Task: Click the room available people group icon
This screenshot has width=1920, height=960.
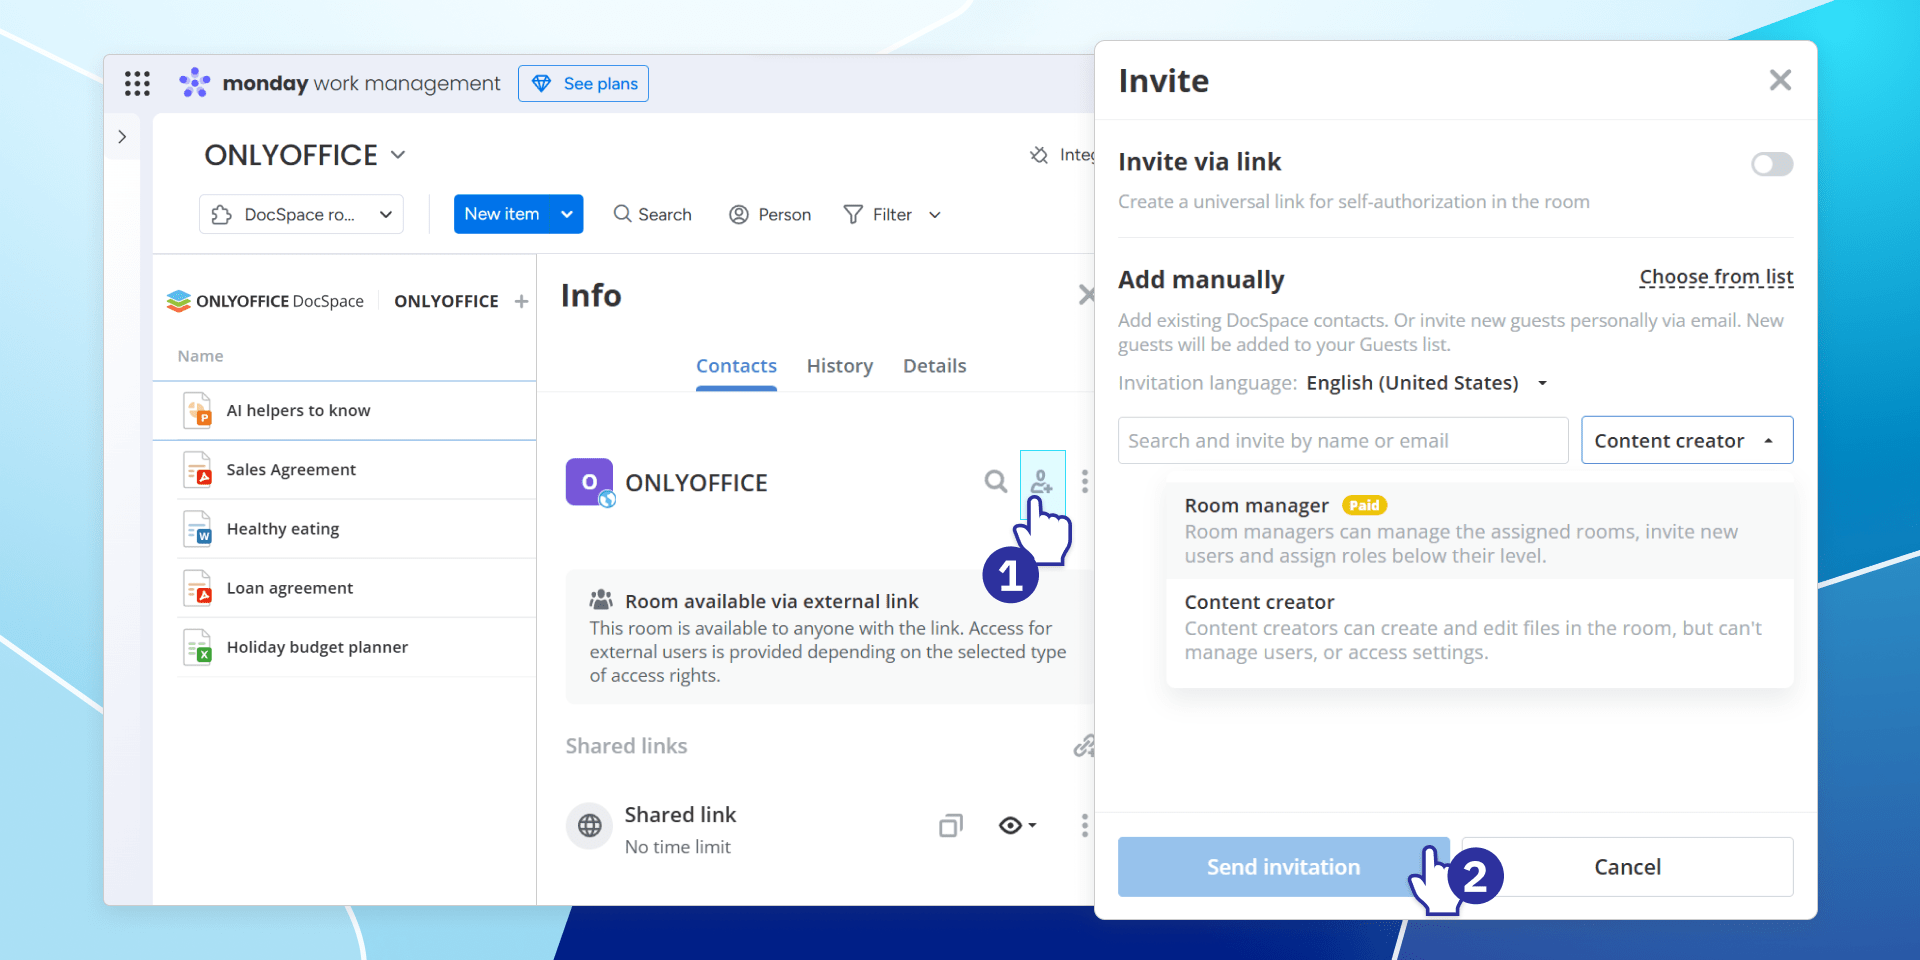Action: tap(601, 600)
